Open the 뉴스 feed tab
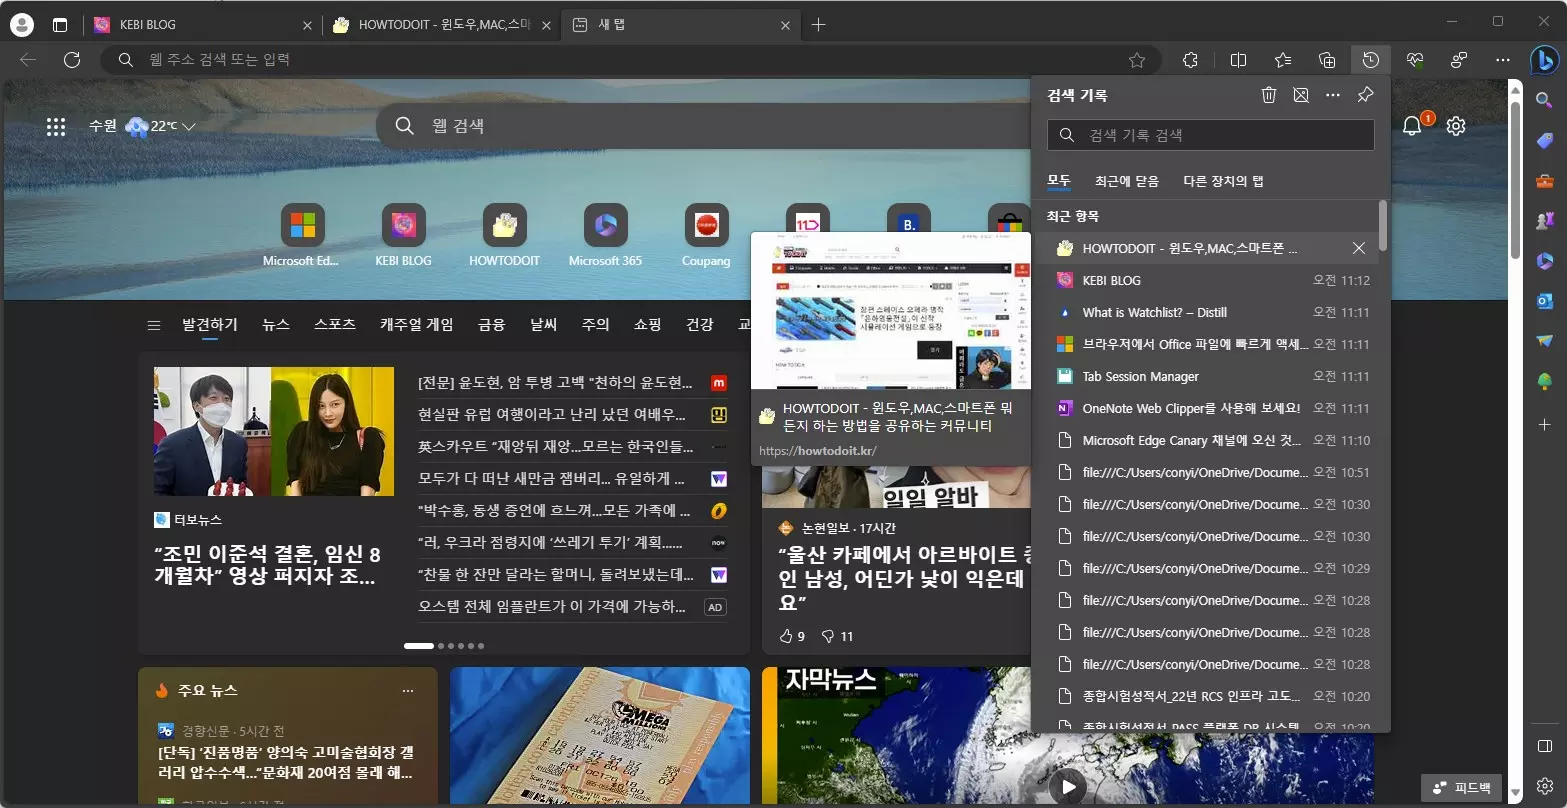 coord(276,324)
